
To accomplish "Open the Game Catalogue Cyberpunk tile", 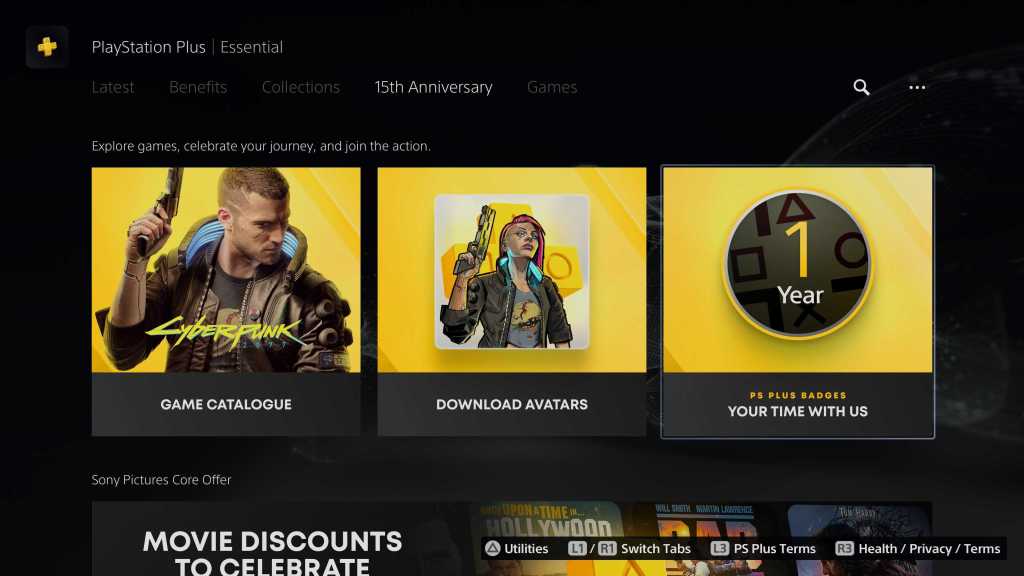I will (x=226, y=302).
